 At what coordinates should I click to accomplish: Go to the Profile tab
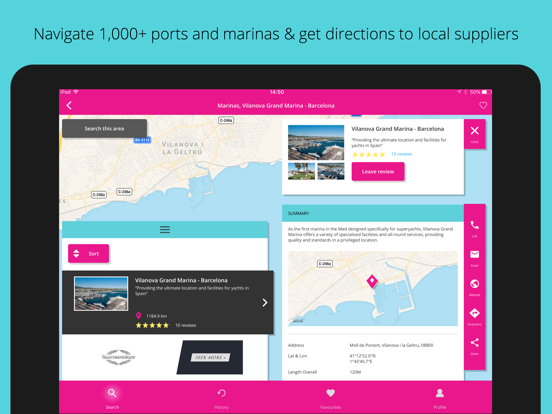[440, 398]
